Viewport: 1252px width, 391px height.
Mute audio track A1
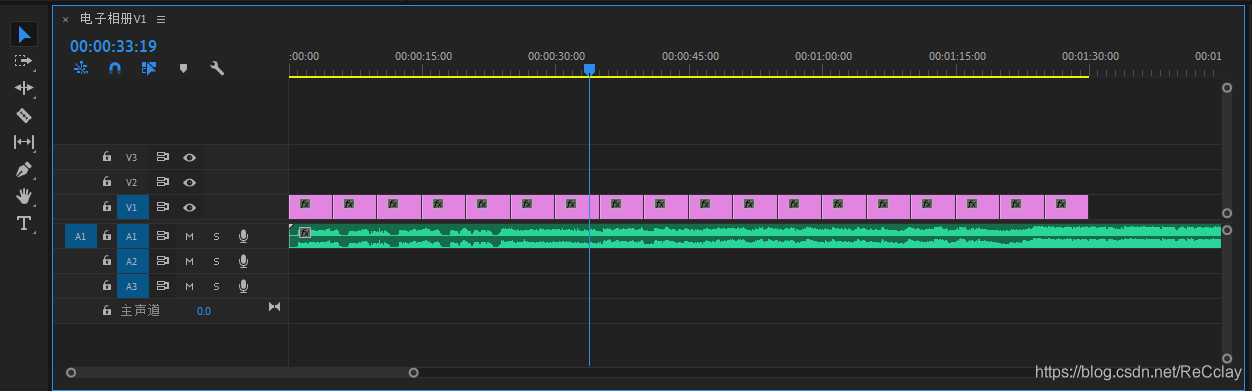189,236
